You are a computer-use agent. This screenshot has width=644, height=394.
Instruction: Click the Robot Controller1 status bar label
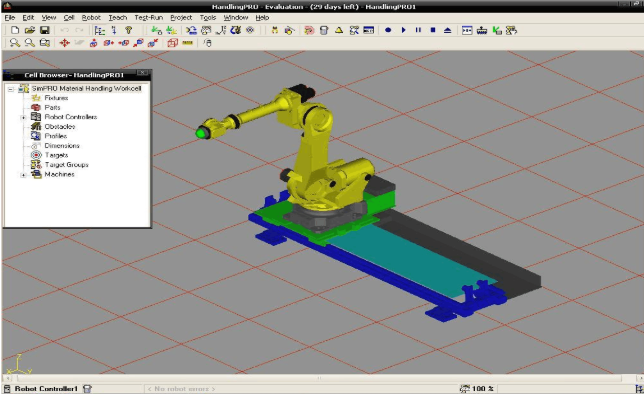tap(46, 388)
